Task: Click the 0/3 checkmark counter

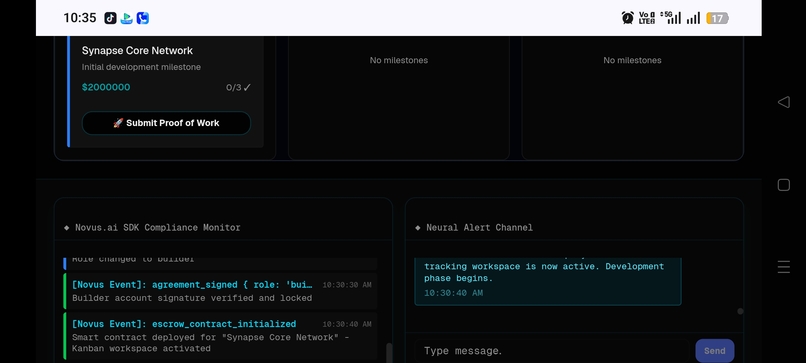Action: [x=239, y=87]
